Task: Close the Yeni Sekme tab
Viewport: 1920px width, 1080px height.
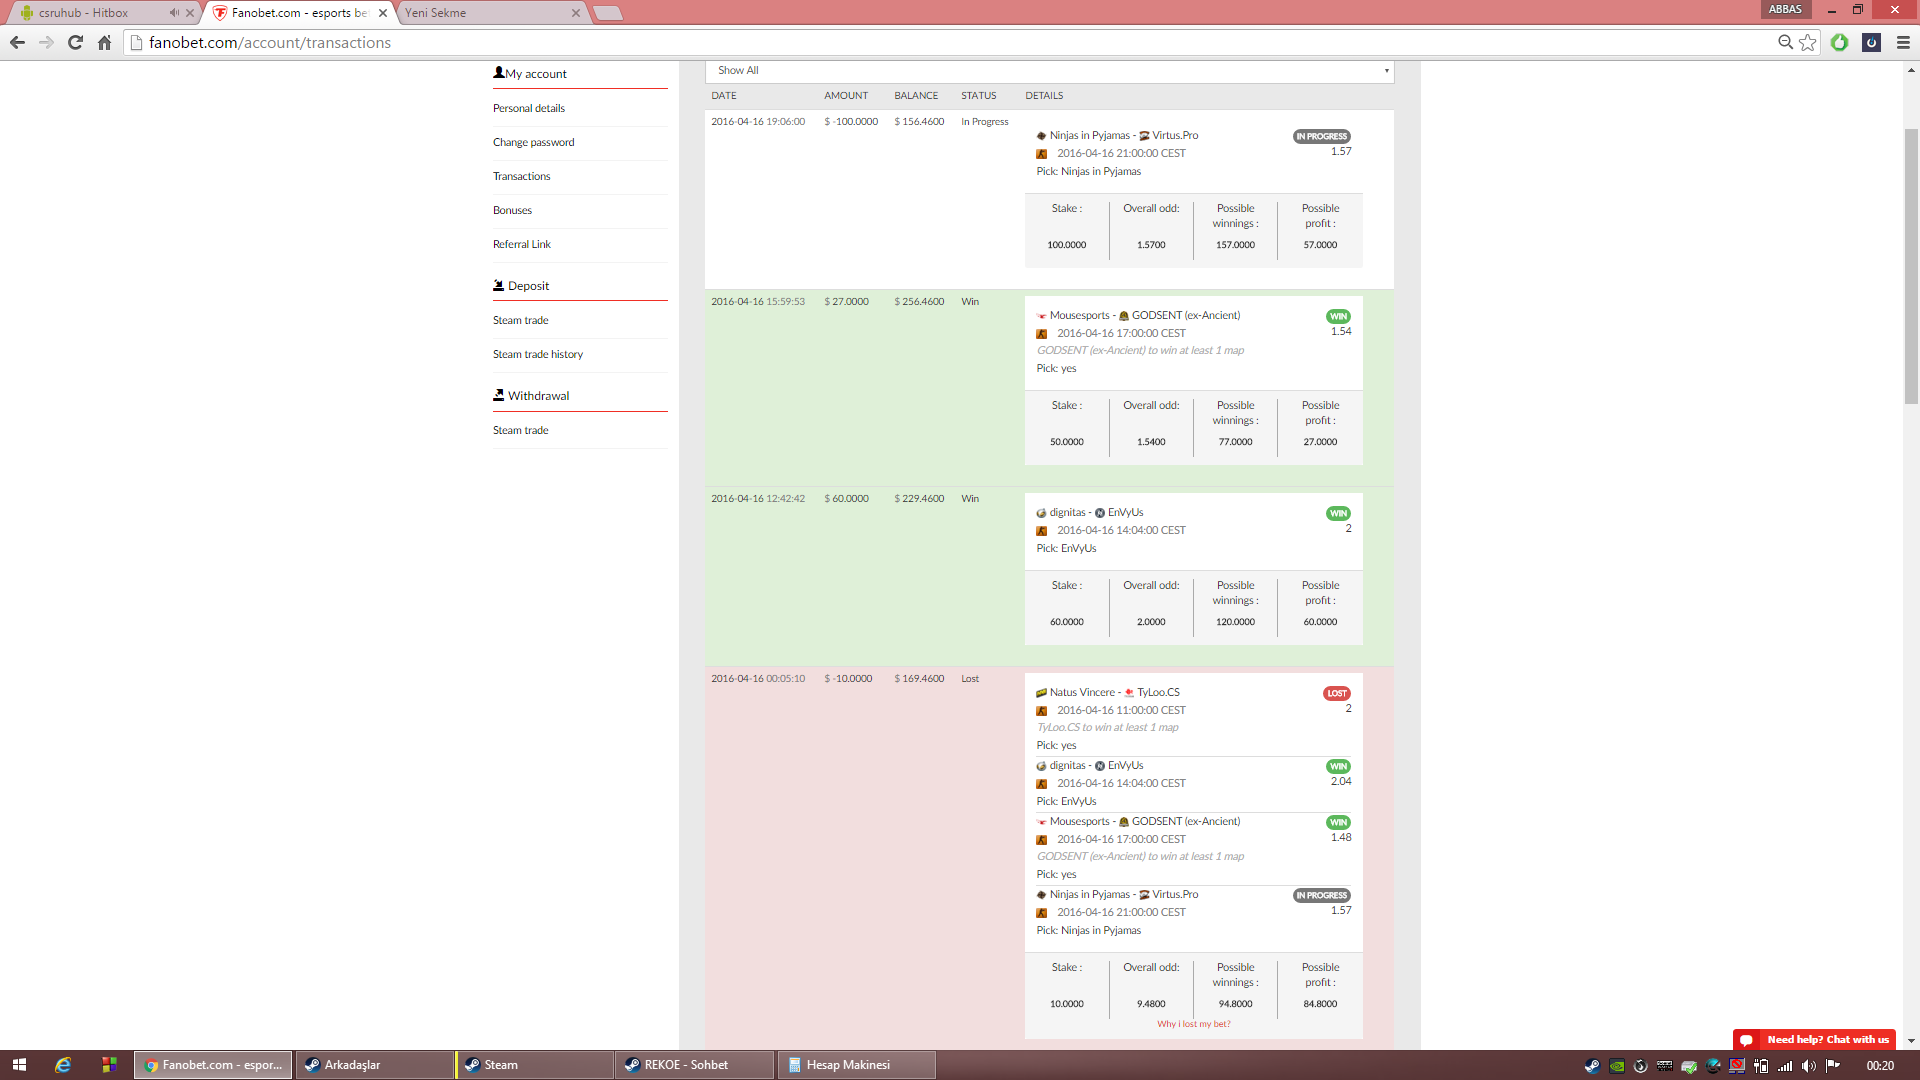Action: (575, 13)
